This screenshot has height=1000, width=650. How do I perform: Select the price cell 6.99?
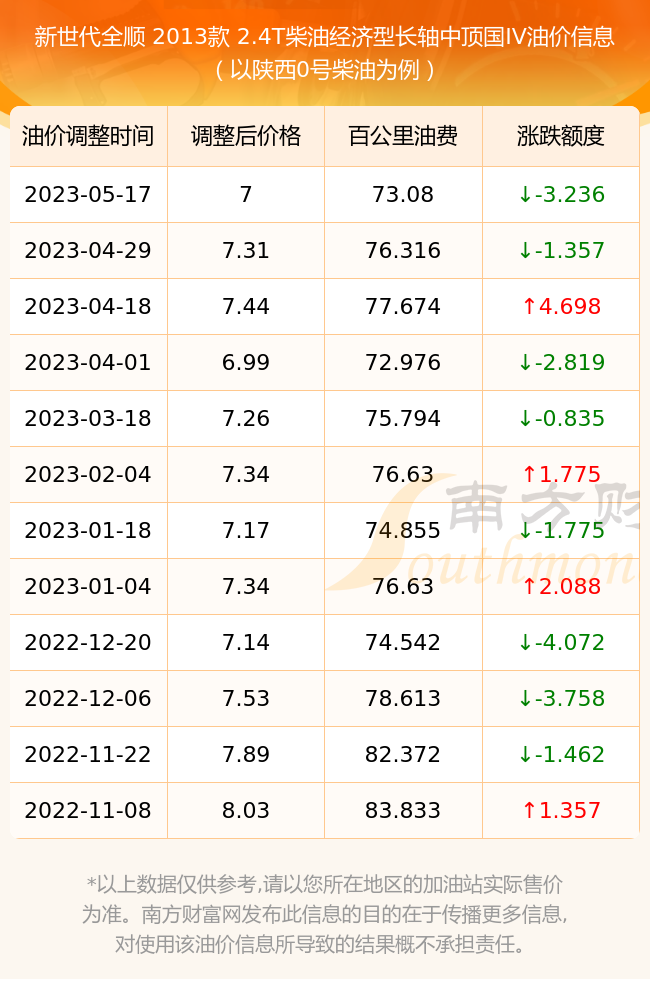point(246,362)
